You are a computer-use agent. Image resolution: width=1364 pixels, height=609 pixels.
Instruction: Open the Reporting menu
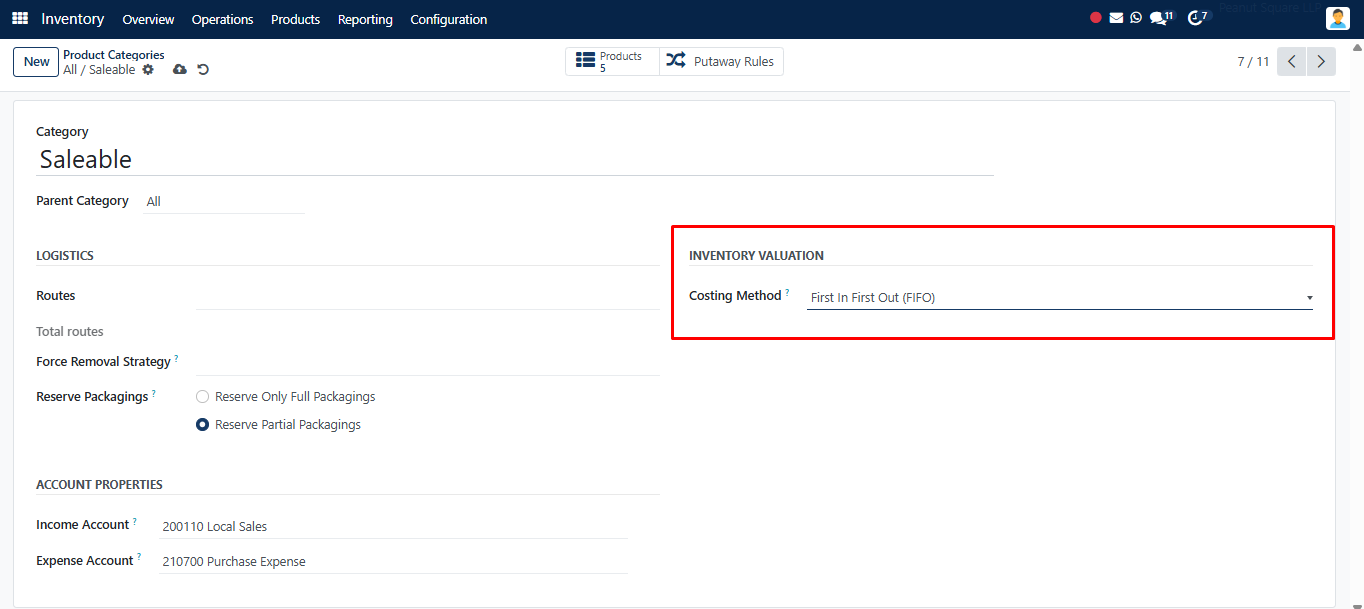point(365,19)
